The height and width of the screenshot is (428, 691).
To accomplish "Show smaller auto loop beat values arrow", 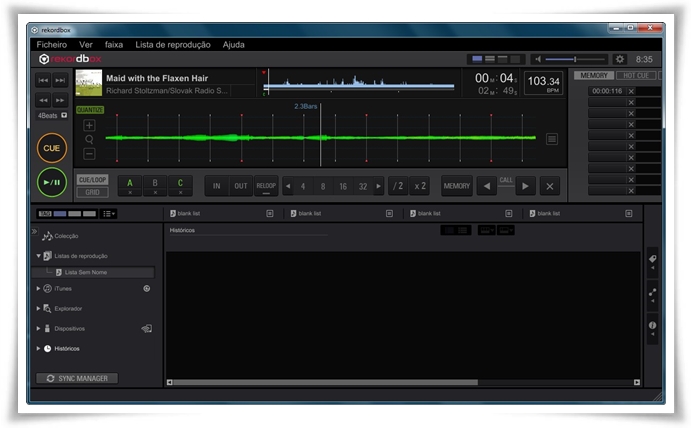I will coord(288,186).
